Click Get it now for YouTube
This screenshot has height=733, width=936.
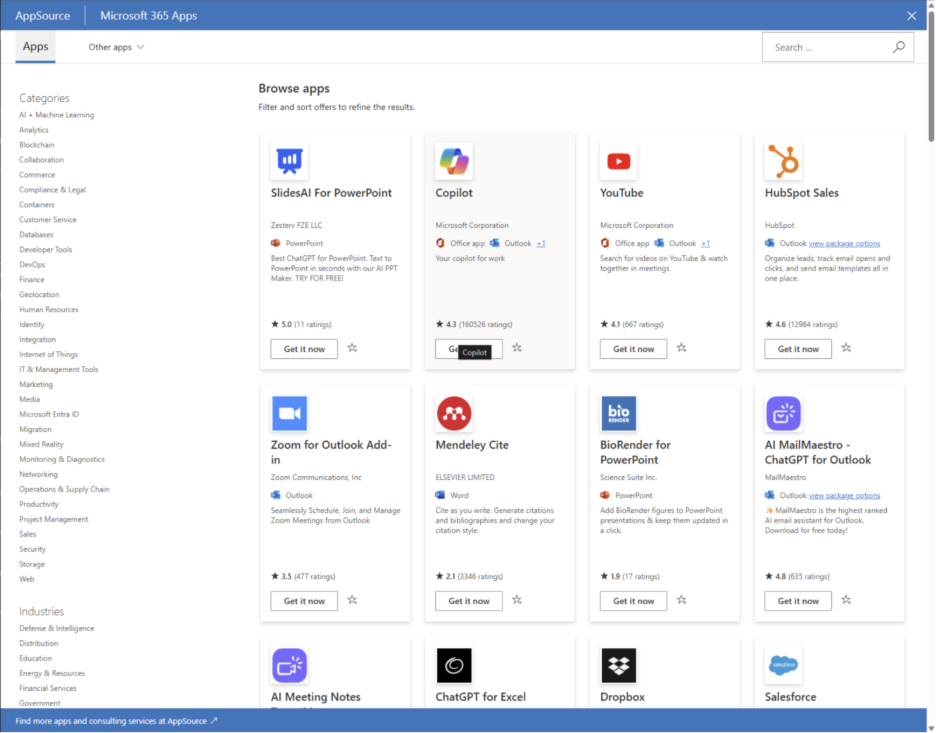[633, 349]
